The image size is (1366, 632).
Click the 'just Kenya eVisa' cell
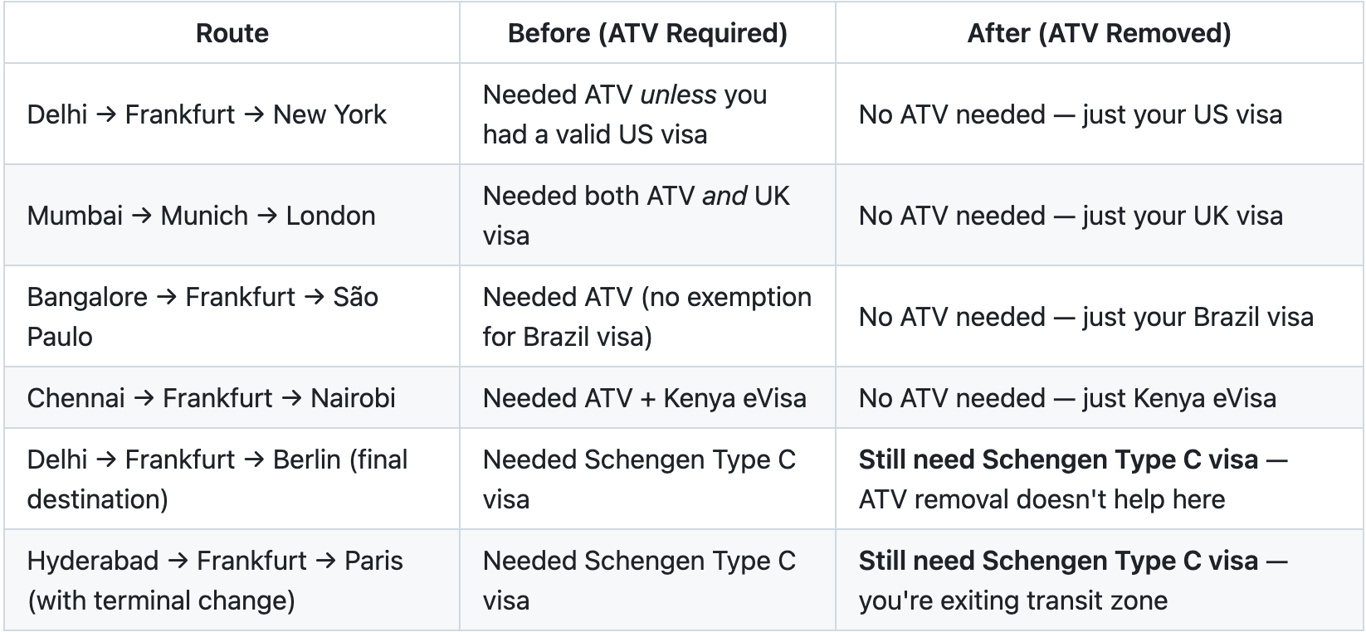[1067, 398]
